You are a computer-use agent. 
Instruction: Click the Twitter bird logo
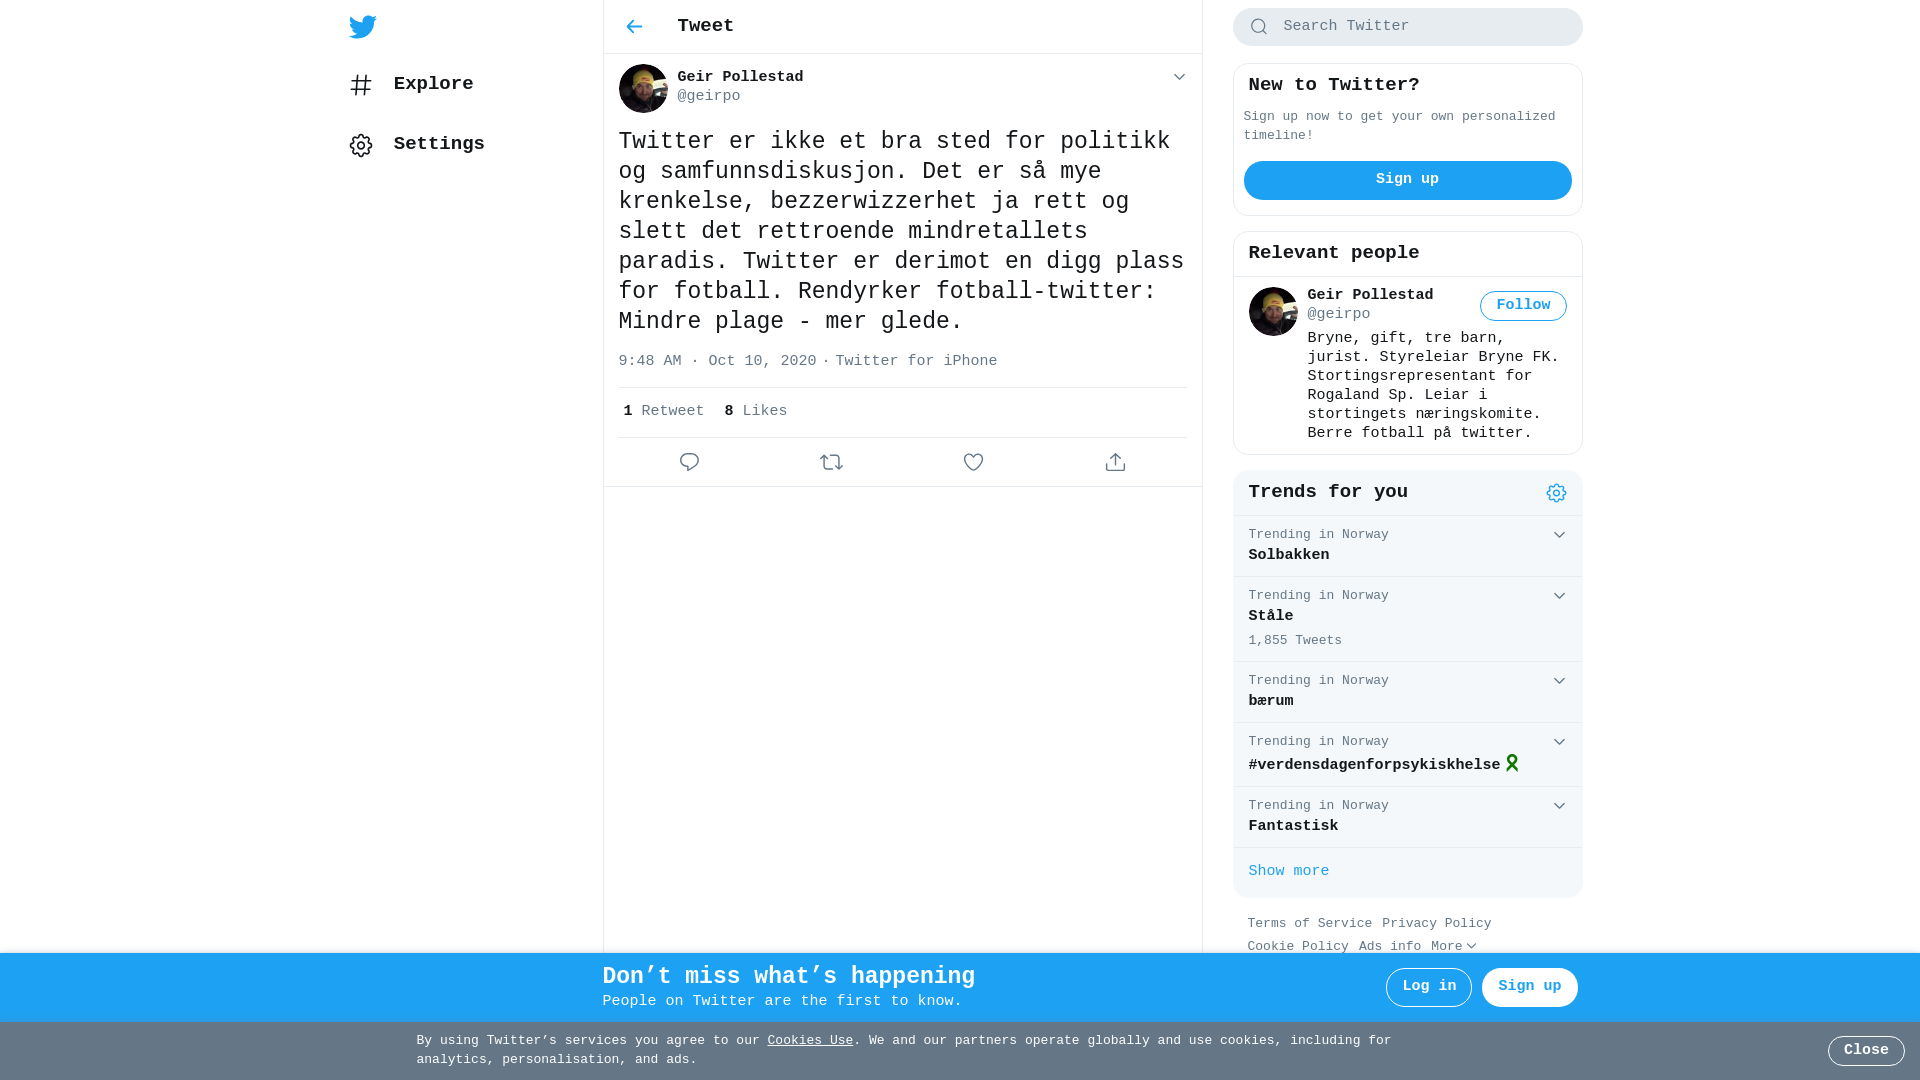click(x=362, y=27)
